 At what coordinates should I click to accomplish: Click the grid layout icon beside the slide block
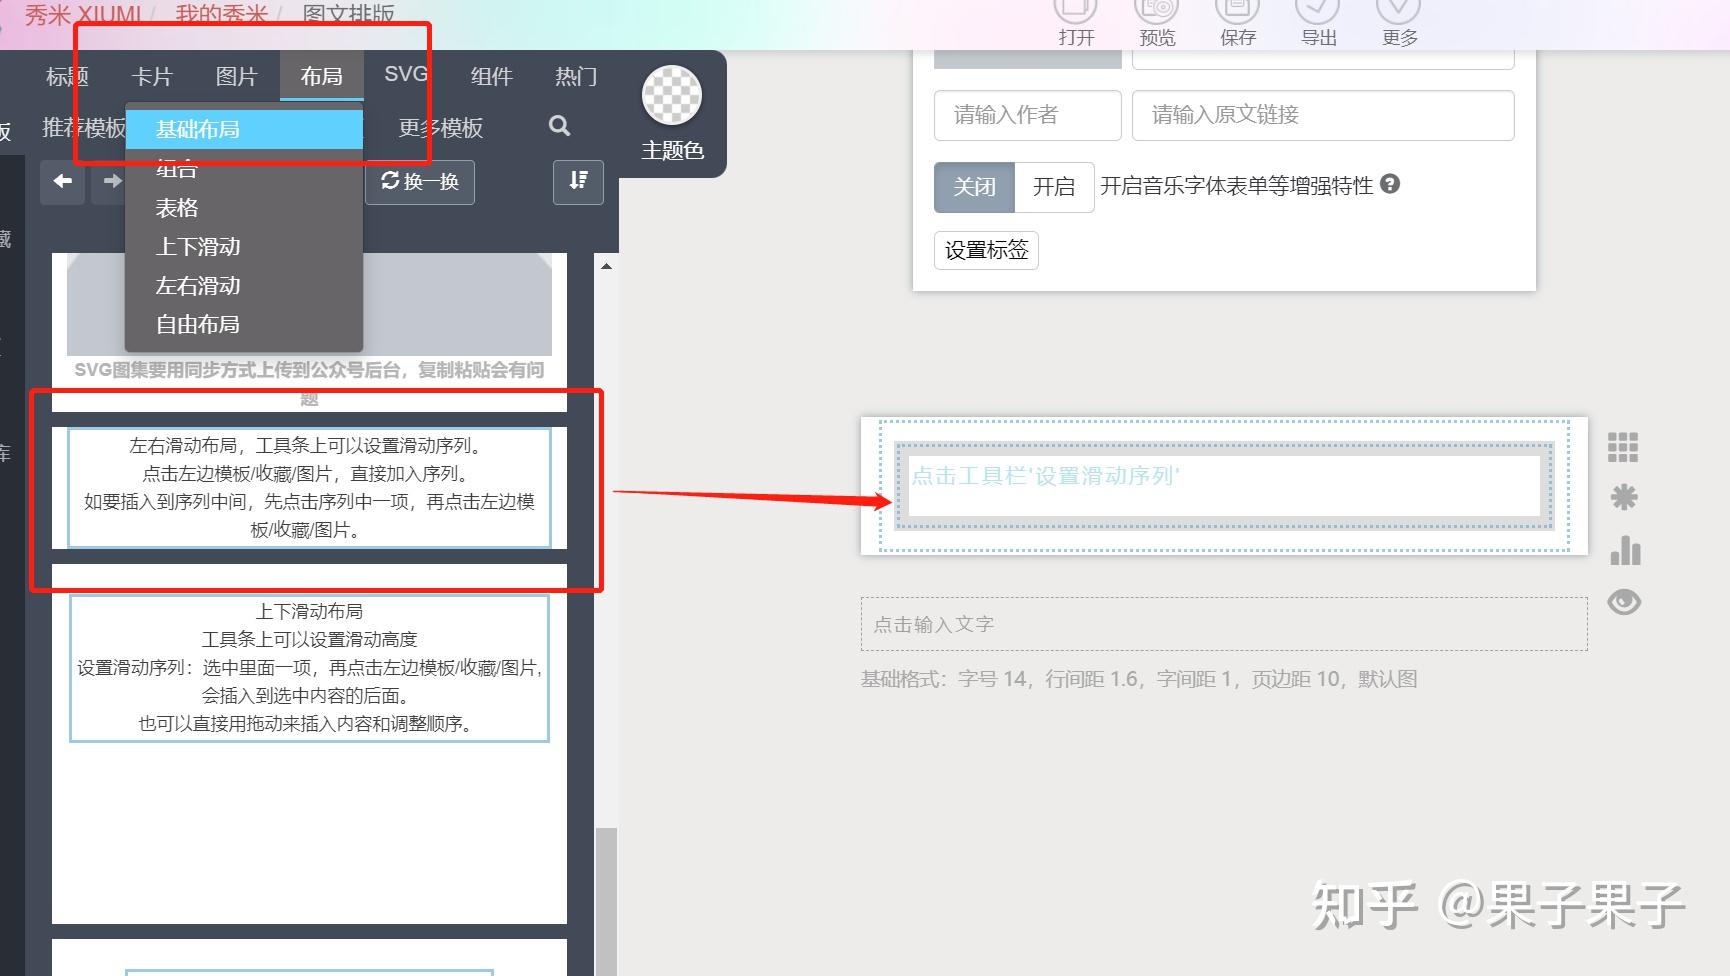click(x=1624, y=447)
